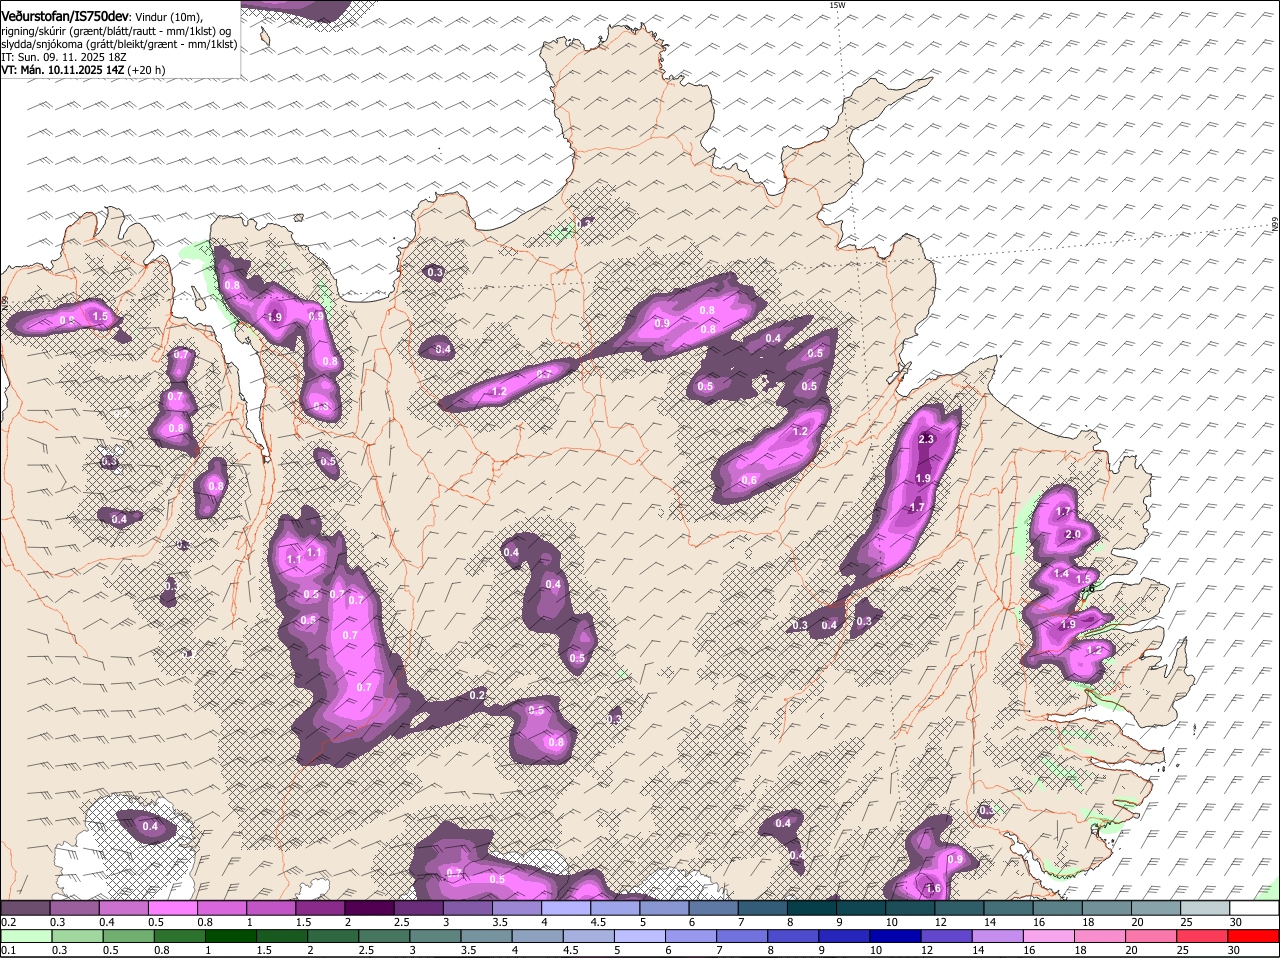Pick the lavender 14 swatch in the rain legend
Image resolution: width=1280 pixels, height=958 pixels.
pos(998,937)
